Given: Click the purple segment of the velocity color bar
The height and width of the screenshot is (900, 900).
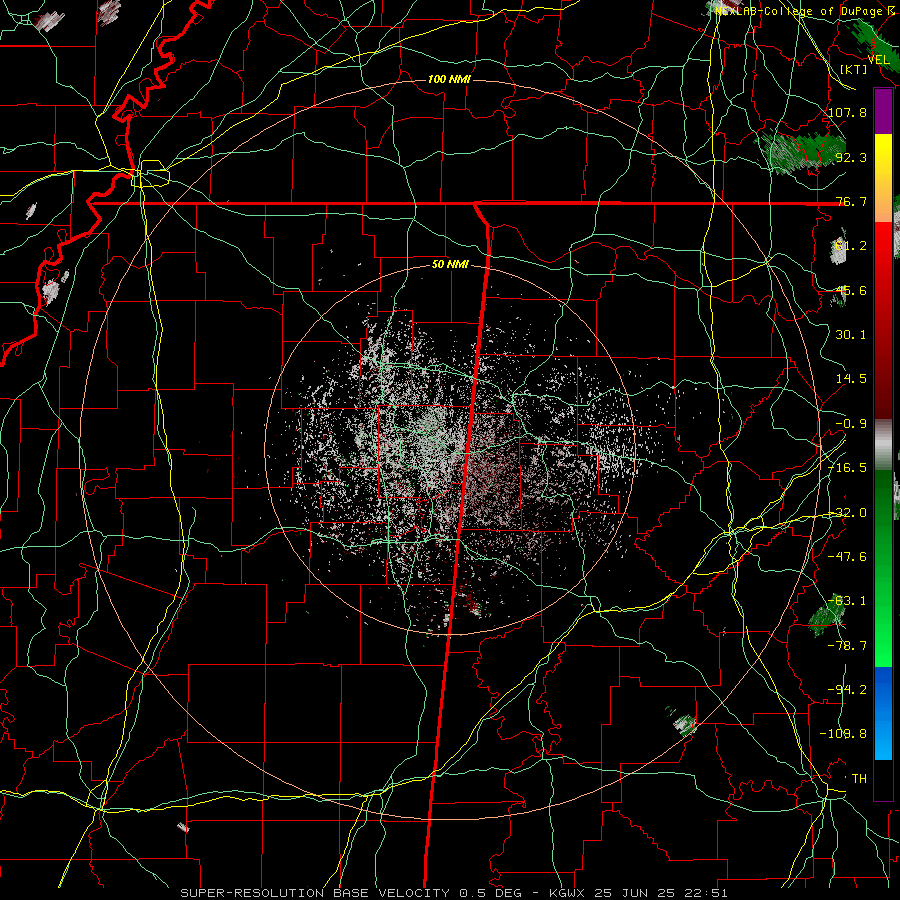Looking at the screenshot, I should 883,111.
